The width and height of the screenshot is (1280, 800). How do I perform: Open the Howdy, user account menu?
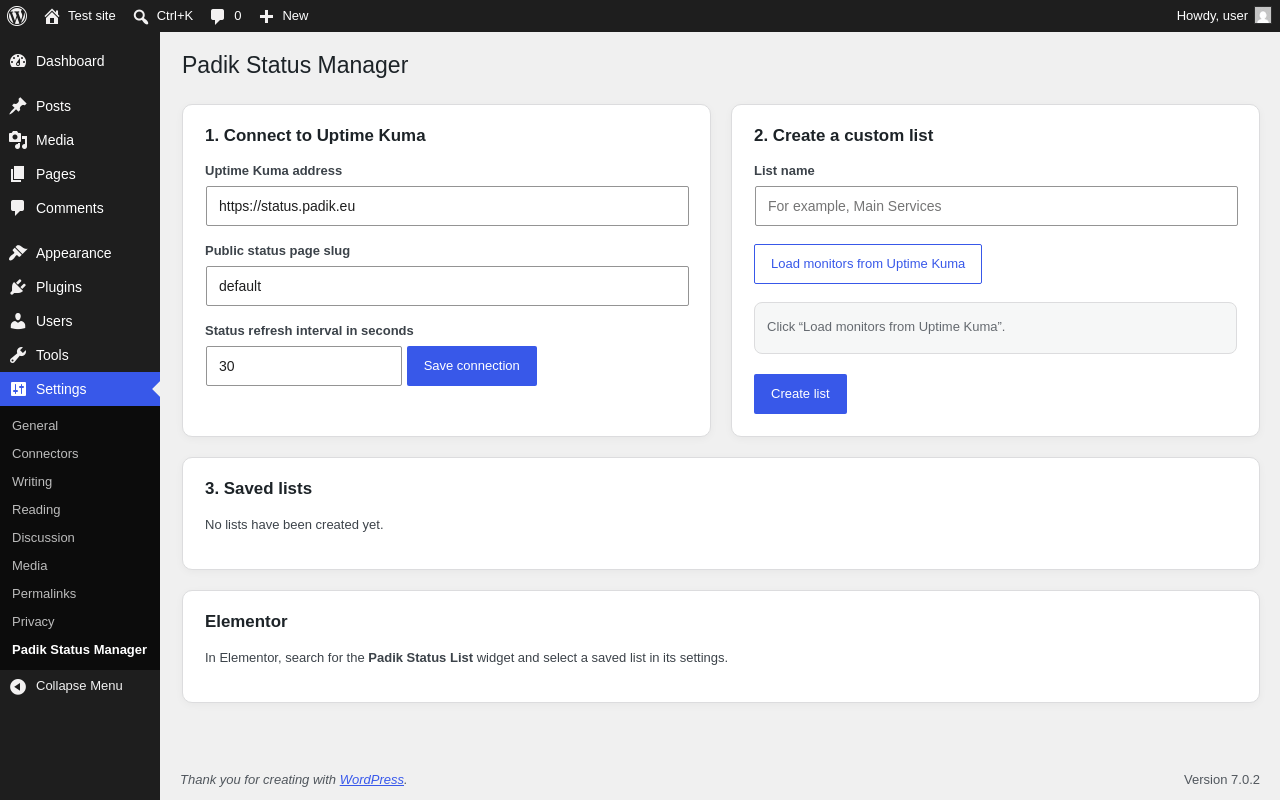1224,16
